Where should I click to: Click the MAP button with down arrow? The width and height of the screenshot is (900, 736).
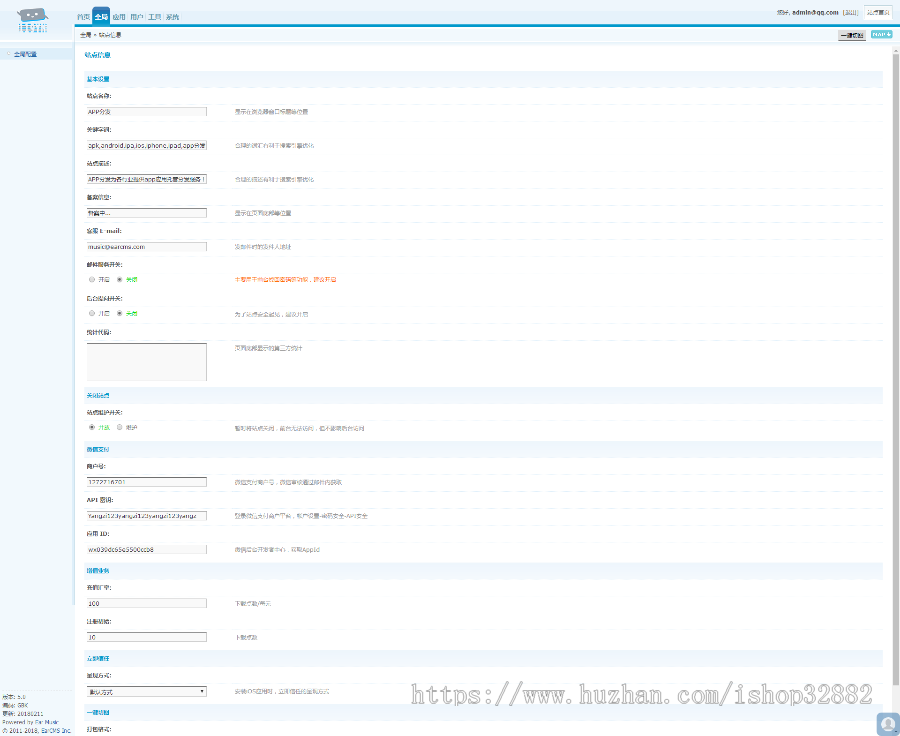tap(881, 34)
